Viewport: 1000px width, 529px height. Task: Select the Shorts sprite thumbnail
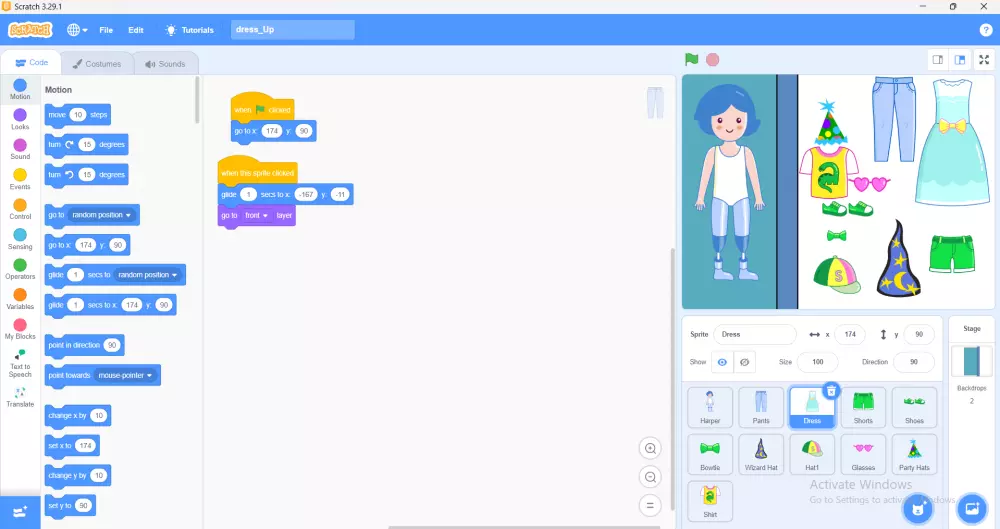863,407
